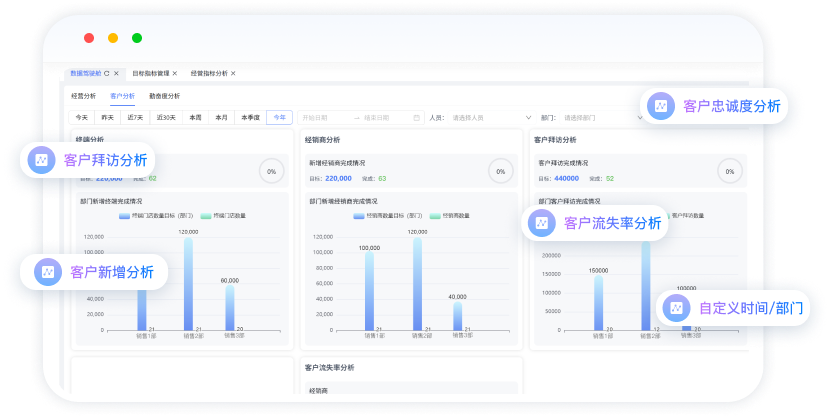This screenshot has height=417, width=831.
Task: Click the 客户新增分析 badge icon
Action: (48, 272)
